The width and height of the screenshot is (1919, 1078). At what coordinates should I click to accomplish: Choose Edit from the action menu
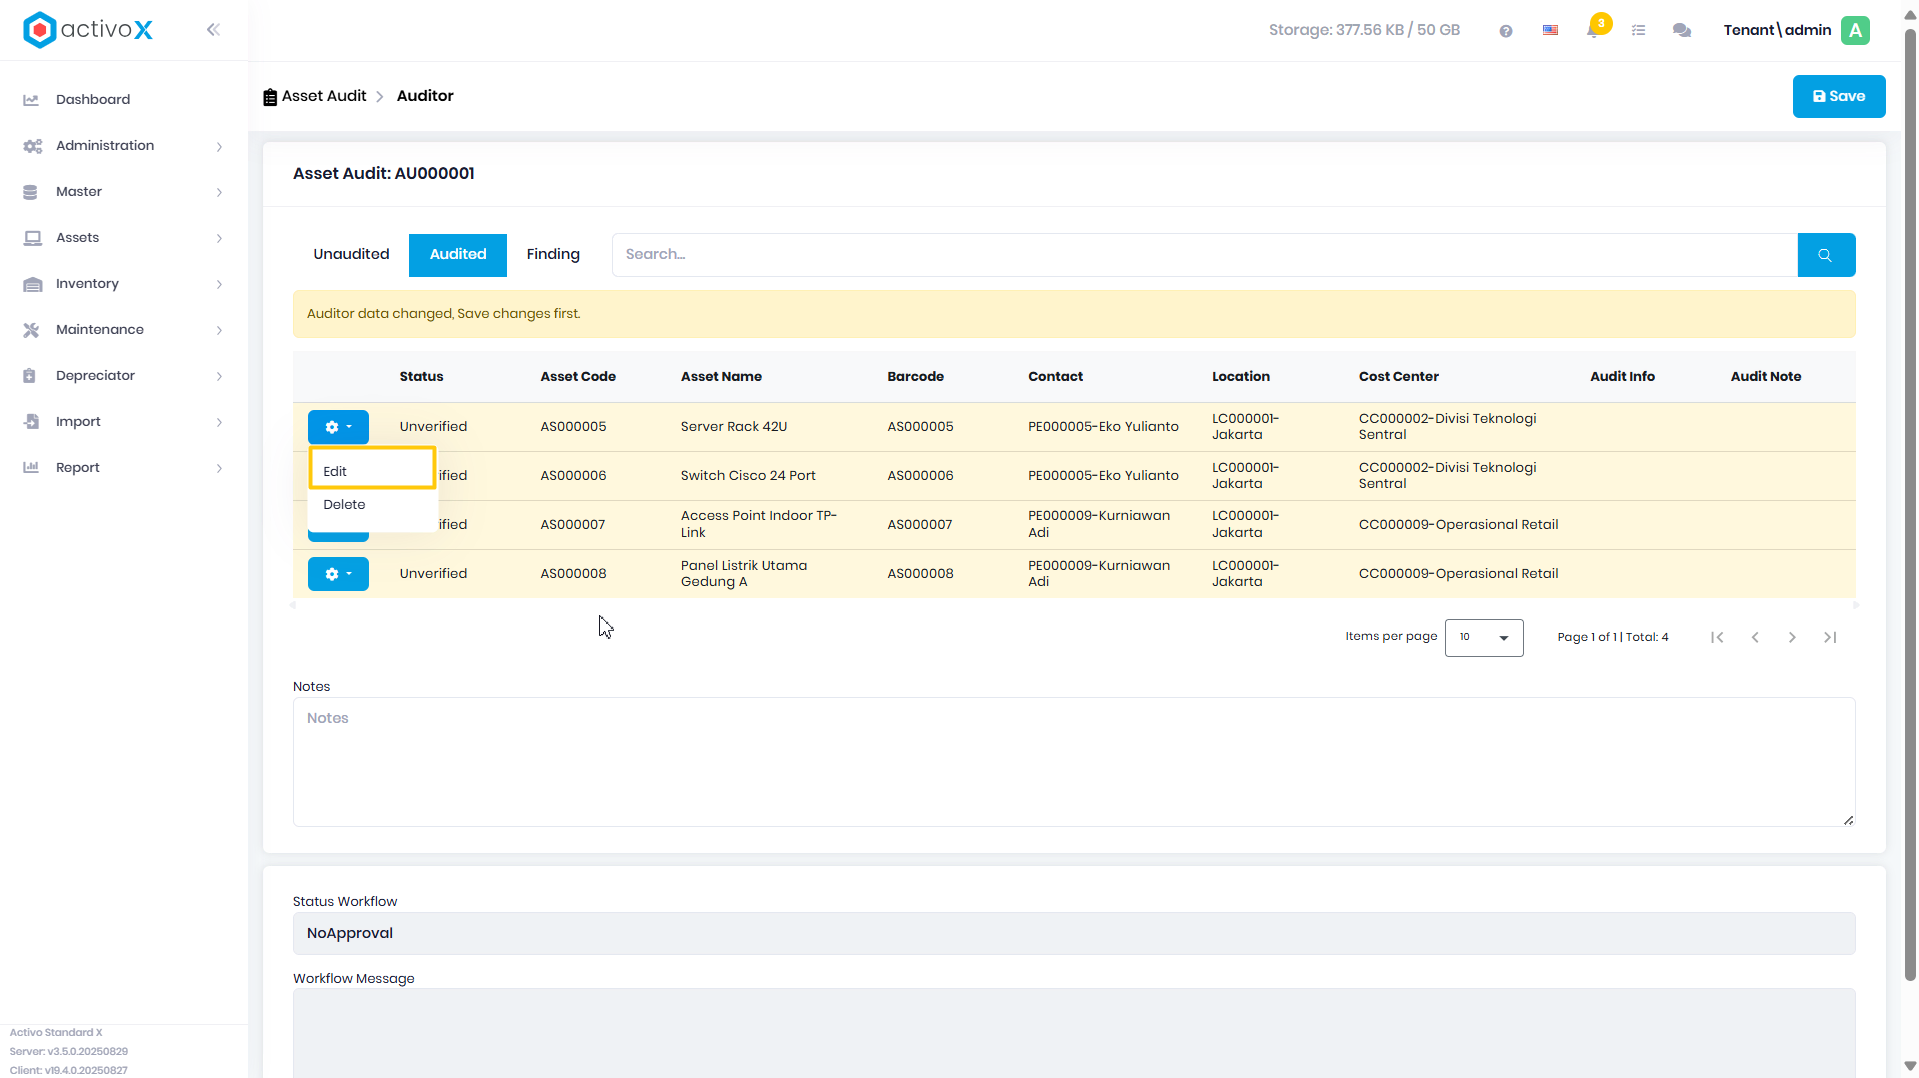point(372,471)
